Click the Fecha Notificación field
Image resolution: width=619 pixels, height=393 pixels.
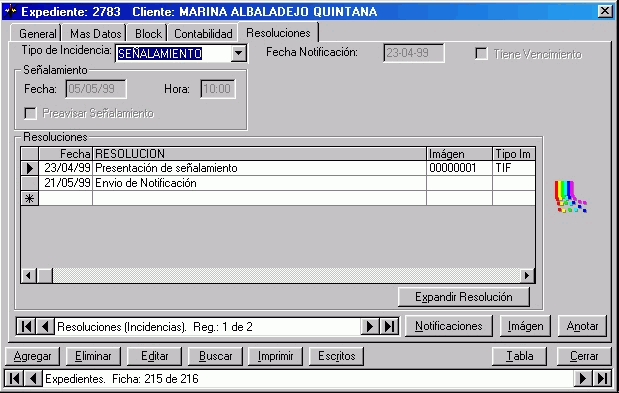point(414,53)
